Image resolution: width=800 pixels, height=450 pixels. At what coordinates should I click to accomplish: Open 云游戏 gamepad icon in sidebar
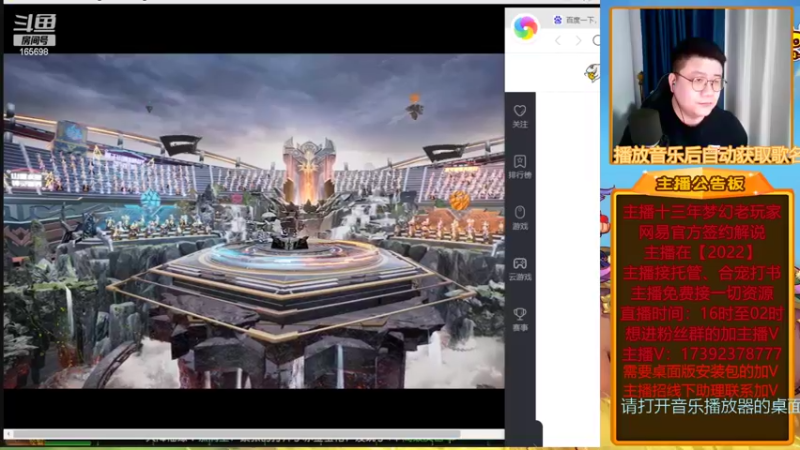pyautogui.click(x=520, y=263)
